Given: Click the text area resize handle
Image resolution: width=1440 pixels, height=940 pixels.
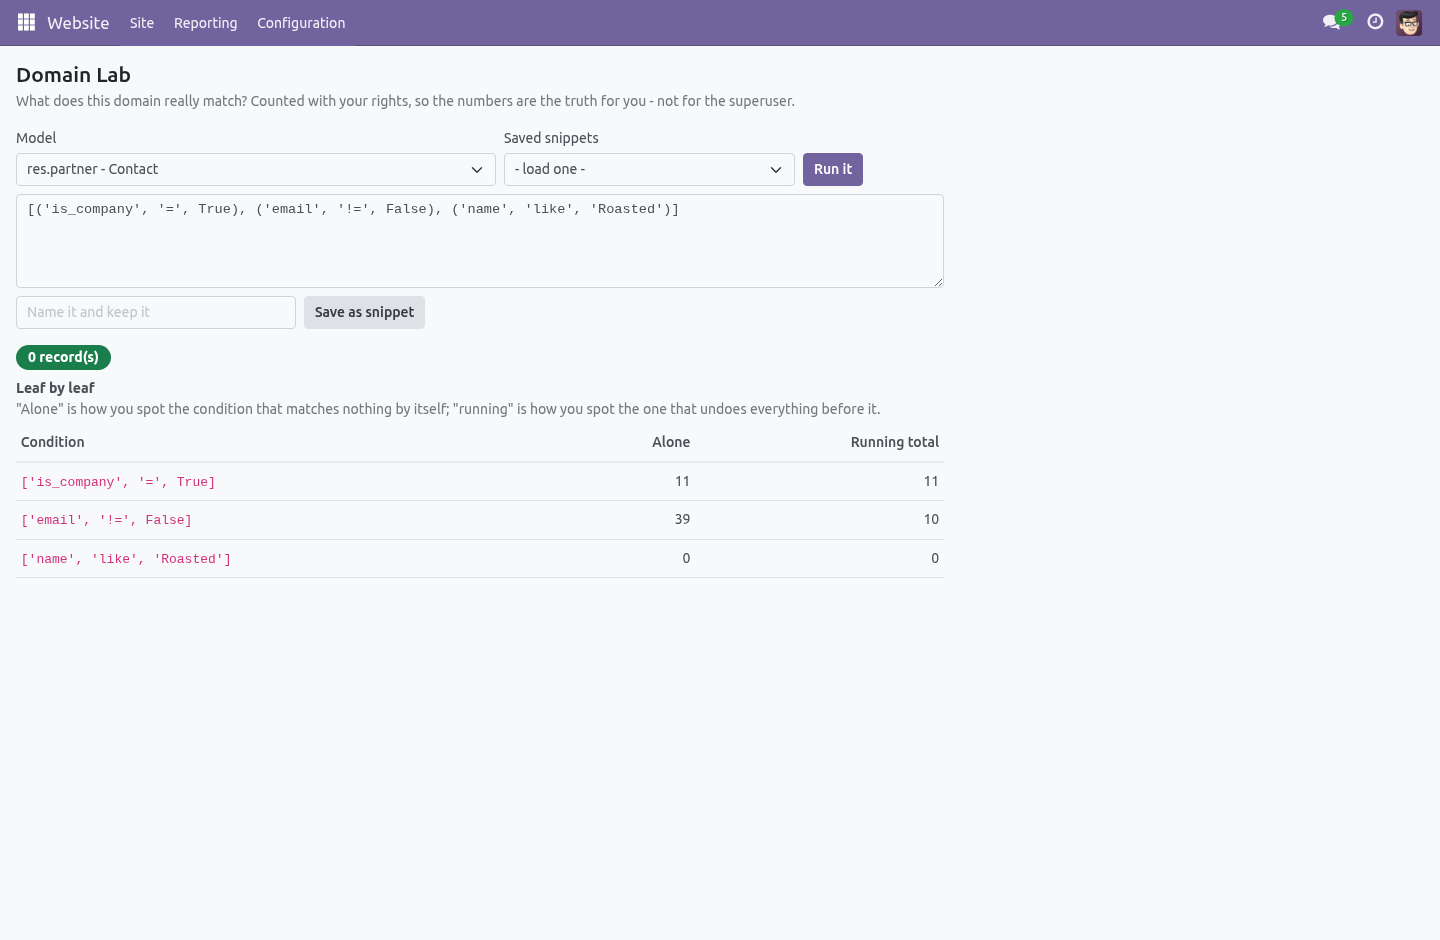Looking at the screenshot, I should (x=938, y=282).
